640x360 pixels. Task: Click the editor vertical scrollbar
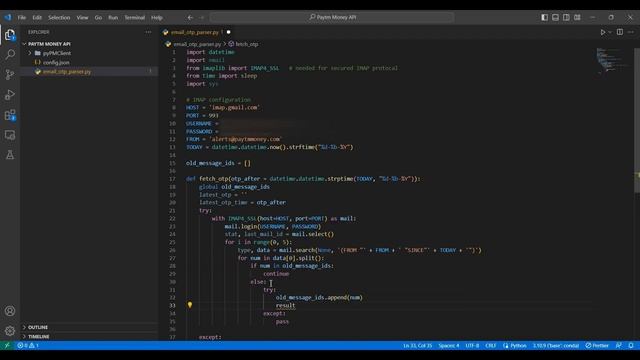637,120
